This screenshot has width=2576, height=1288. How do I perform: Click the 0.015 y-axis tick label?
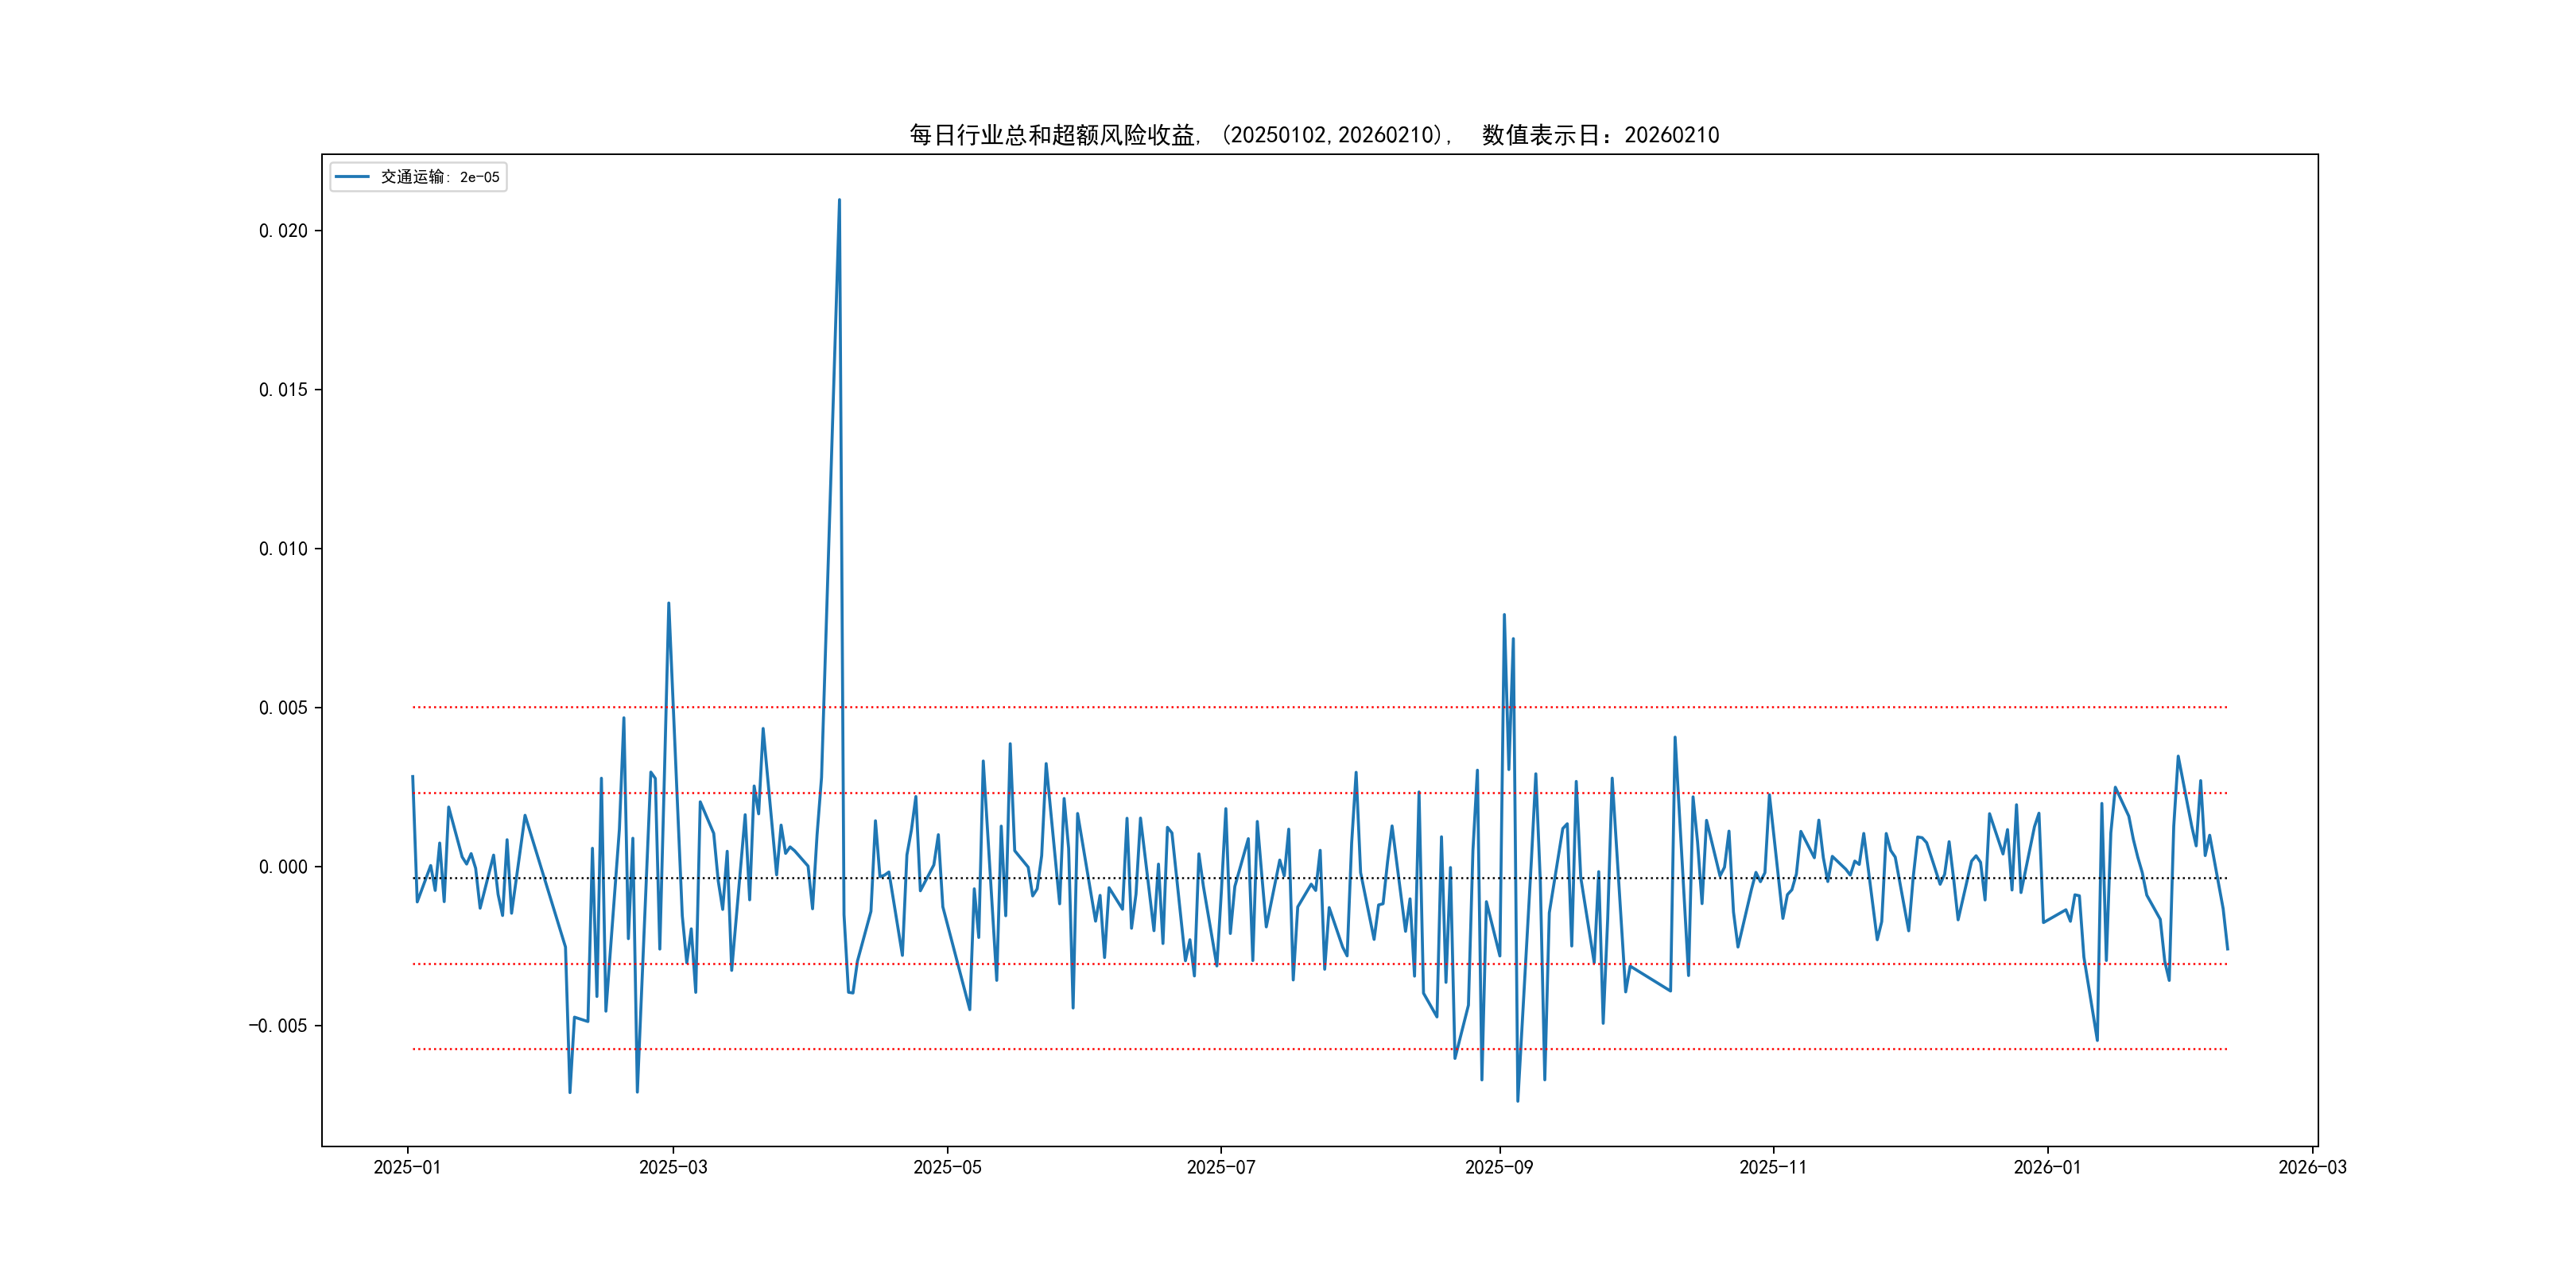tap(283, 390)
